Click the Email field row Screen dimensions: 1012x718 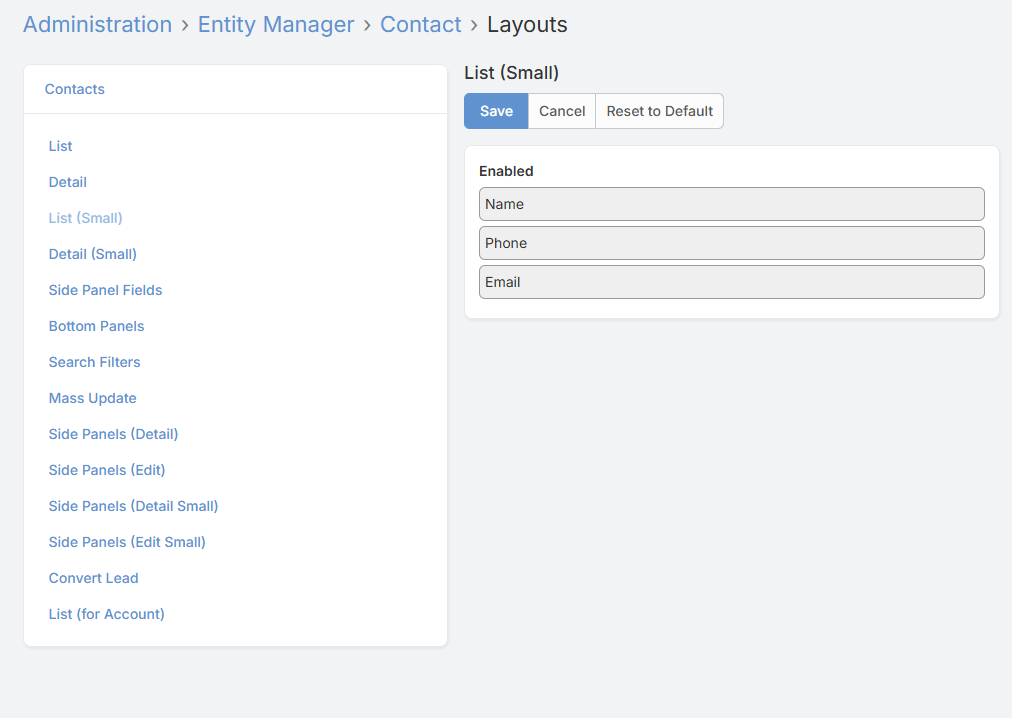(731, 282)
